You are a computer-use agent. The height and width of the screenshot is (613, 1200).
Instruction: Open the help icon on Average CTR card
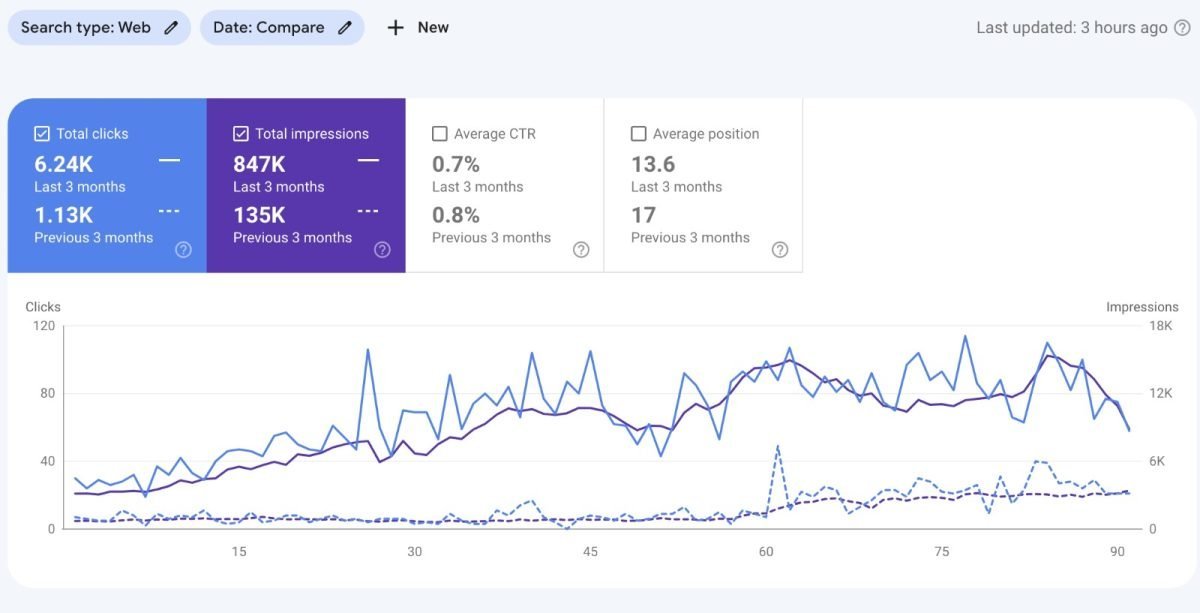click(581, 249)
